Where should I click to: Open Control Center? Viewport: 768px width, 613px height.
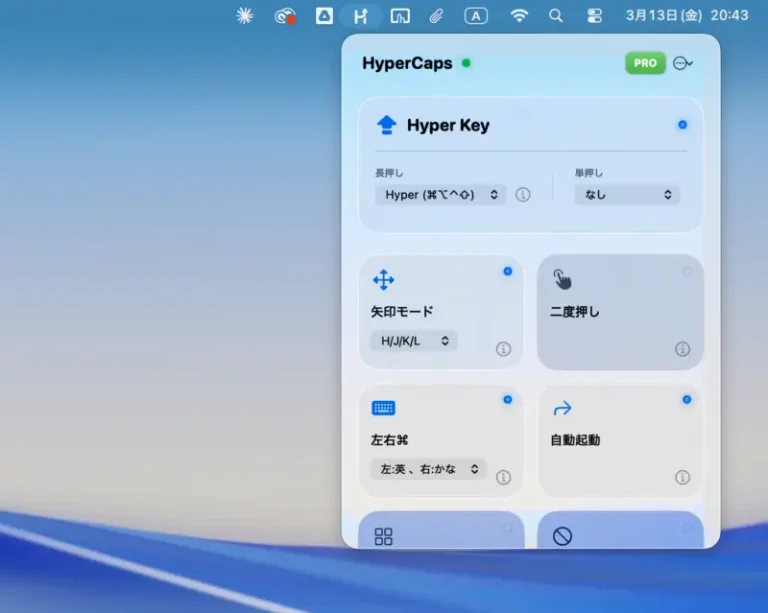(594, 16)
